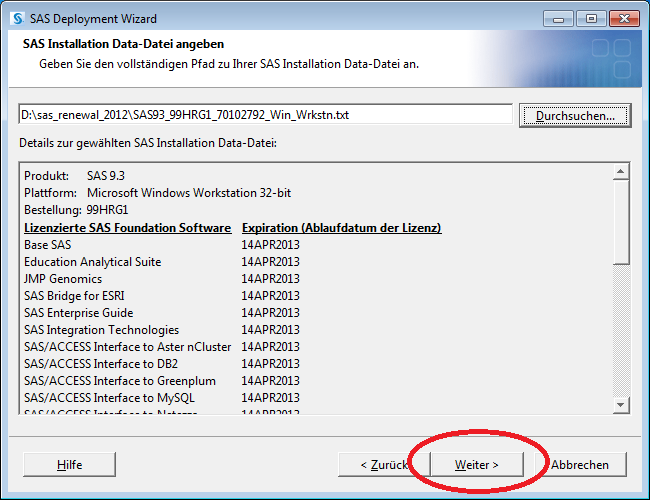The image size is (650, 500).
Task: Select the 'Base SAS' license row
Action: (x=162, y=245)
